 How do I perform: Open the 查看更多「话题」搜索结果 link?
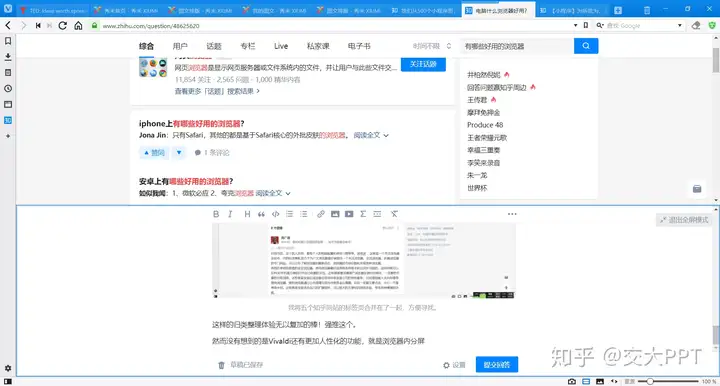tap(217, 91)
